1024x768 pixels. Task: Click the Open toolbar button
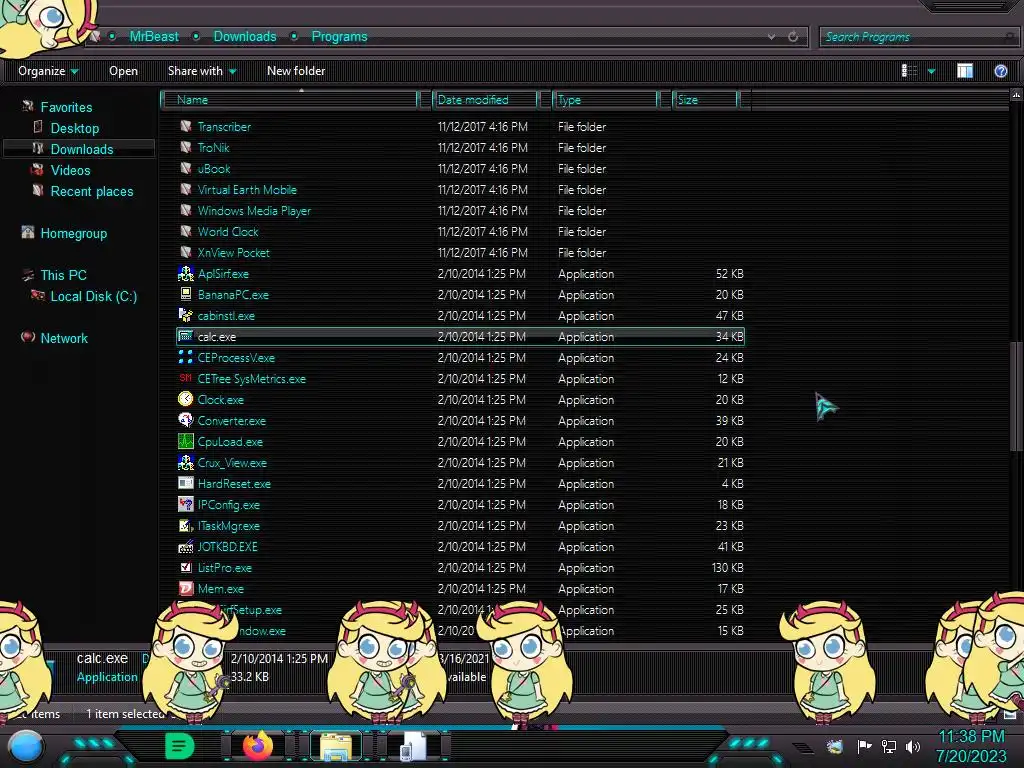(x=123, y=71)
